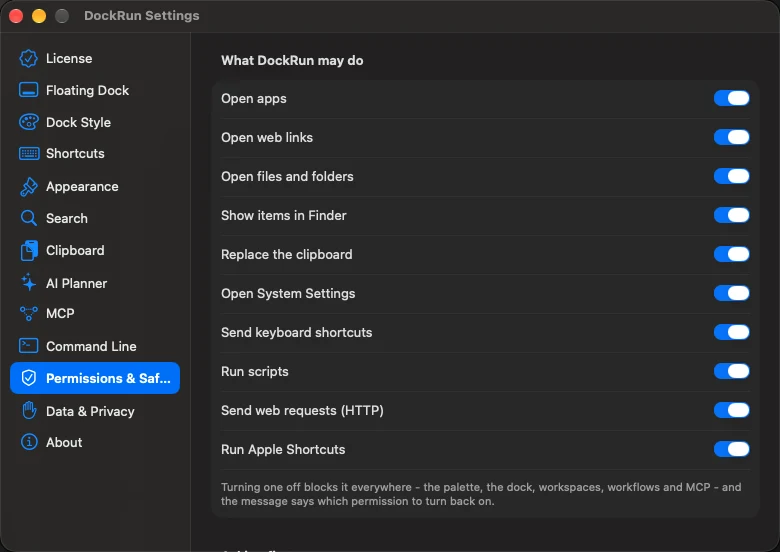Turn off Open web links toggle
The width and height of the screenshot is (780, 552).
click(x=731, y=137)
